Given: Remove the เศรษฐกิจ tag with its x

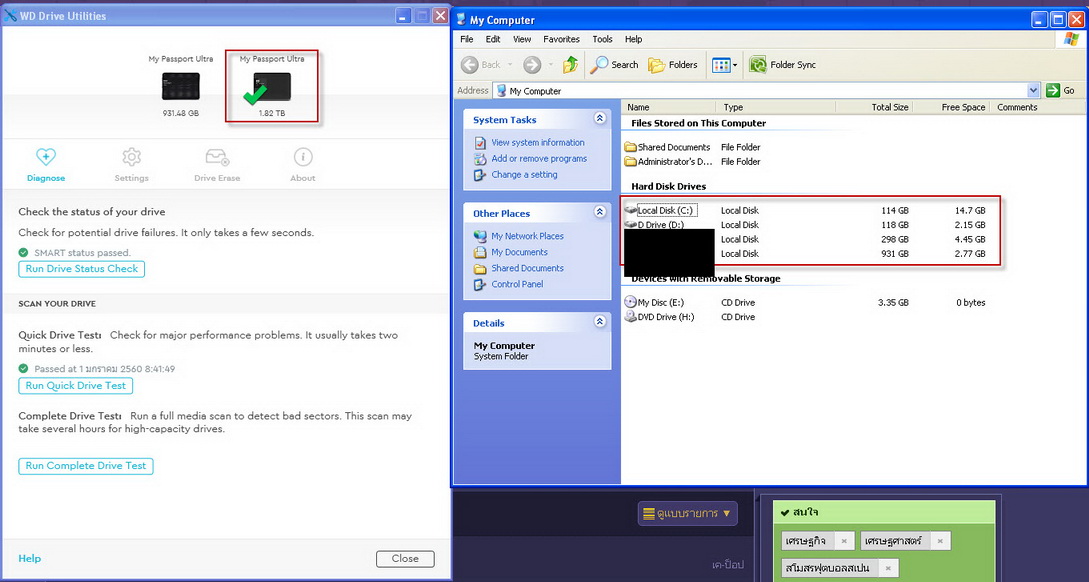Looking at the screenshot, I should click(x=844, y=541).
